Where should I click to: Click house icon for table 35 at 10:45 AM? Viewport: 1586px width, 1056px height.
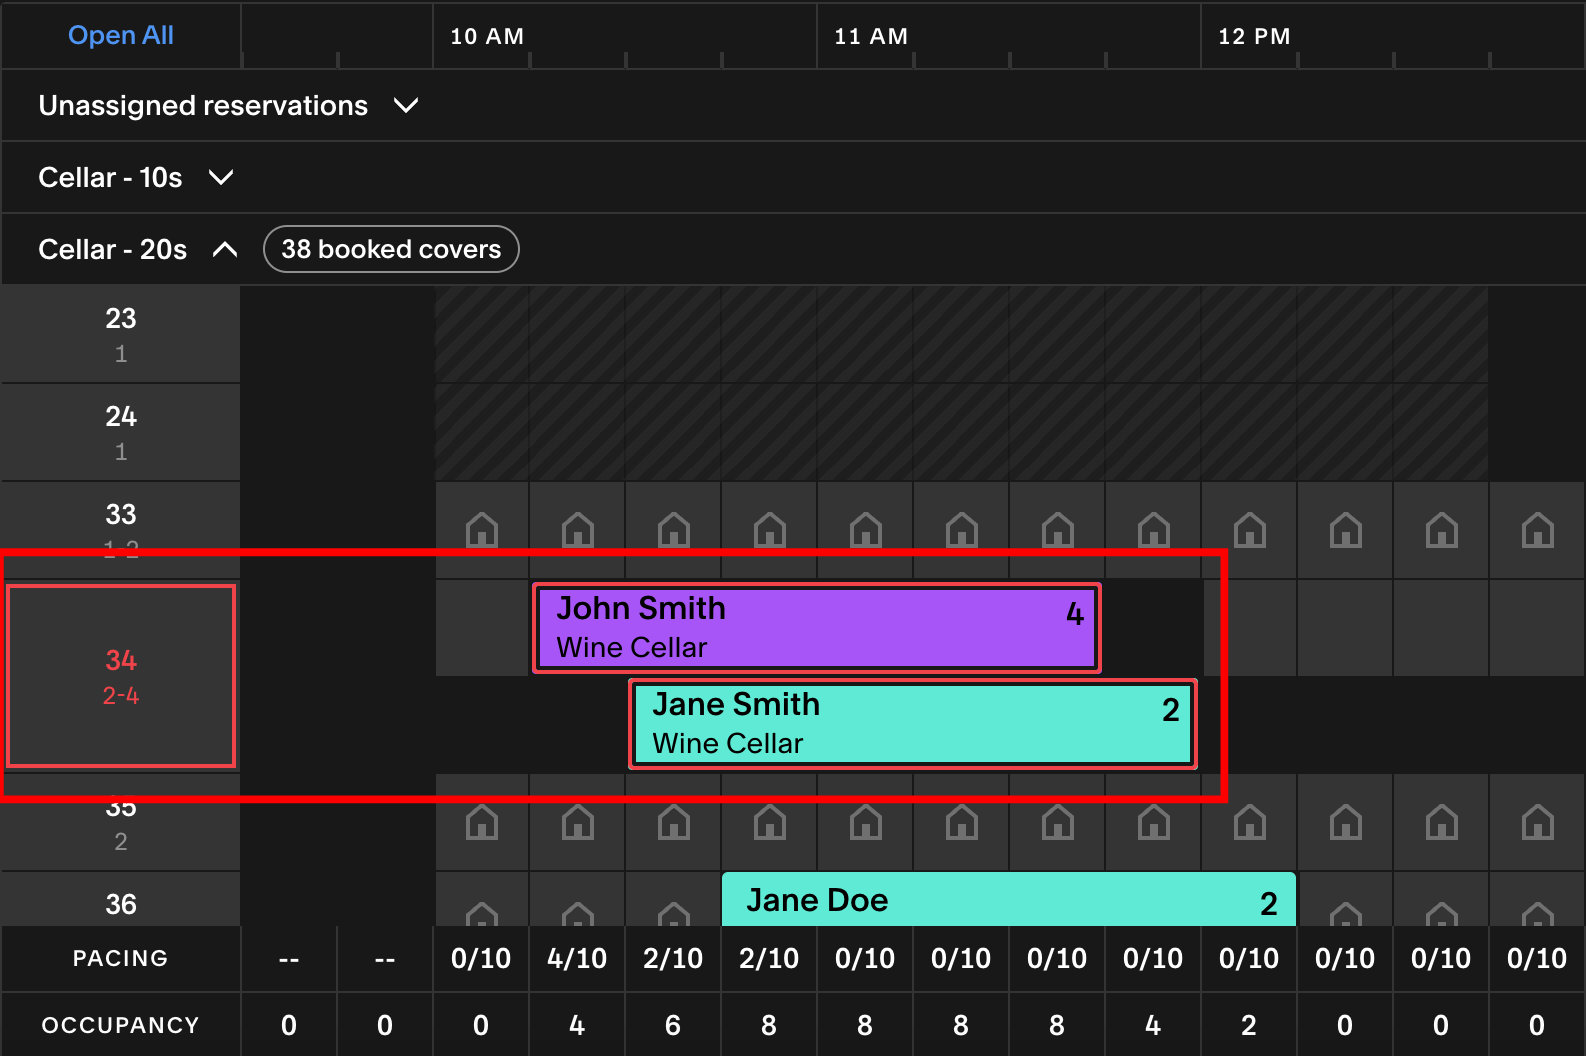(x=770, y=823)
